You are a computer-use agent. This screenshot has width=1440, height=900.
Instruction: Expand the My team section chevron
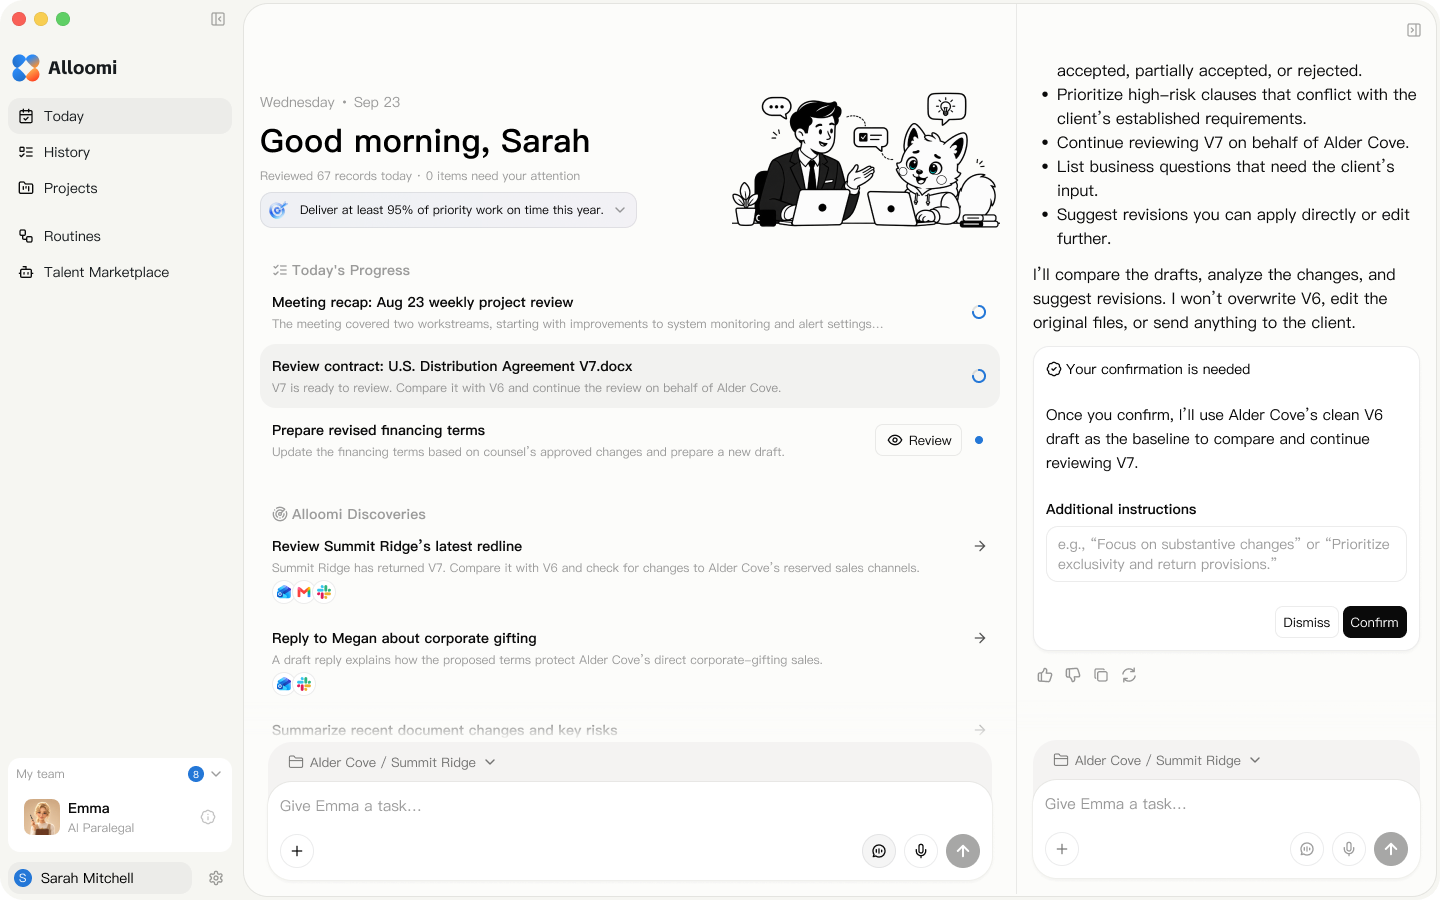[216, 774]
